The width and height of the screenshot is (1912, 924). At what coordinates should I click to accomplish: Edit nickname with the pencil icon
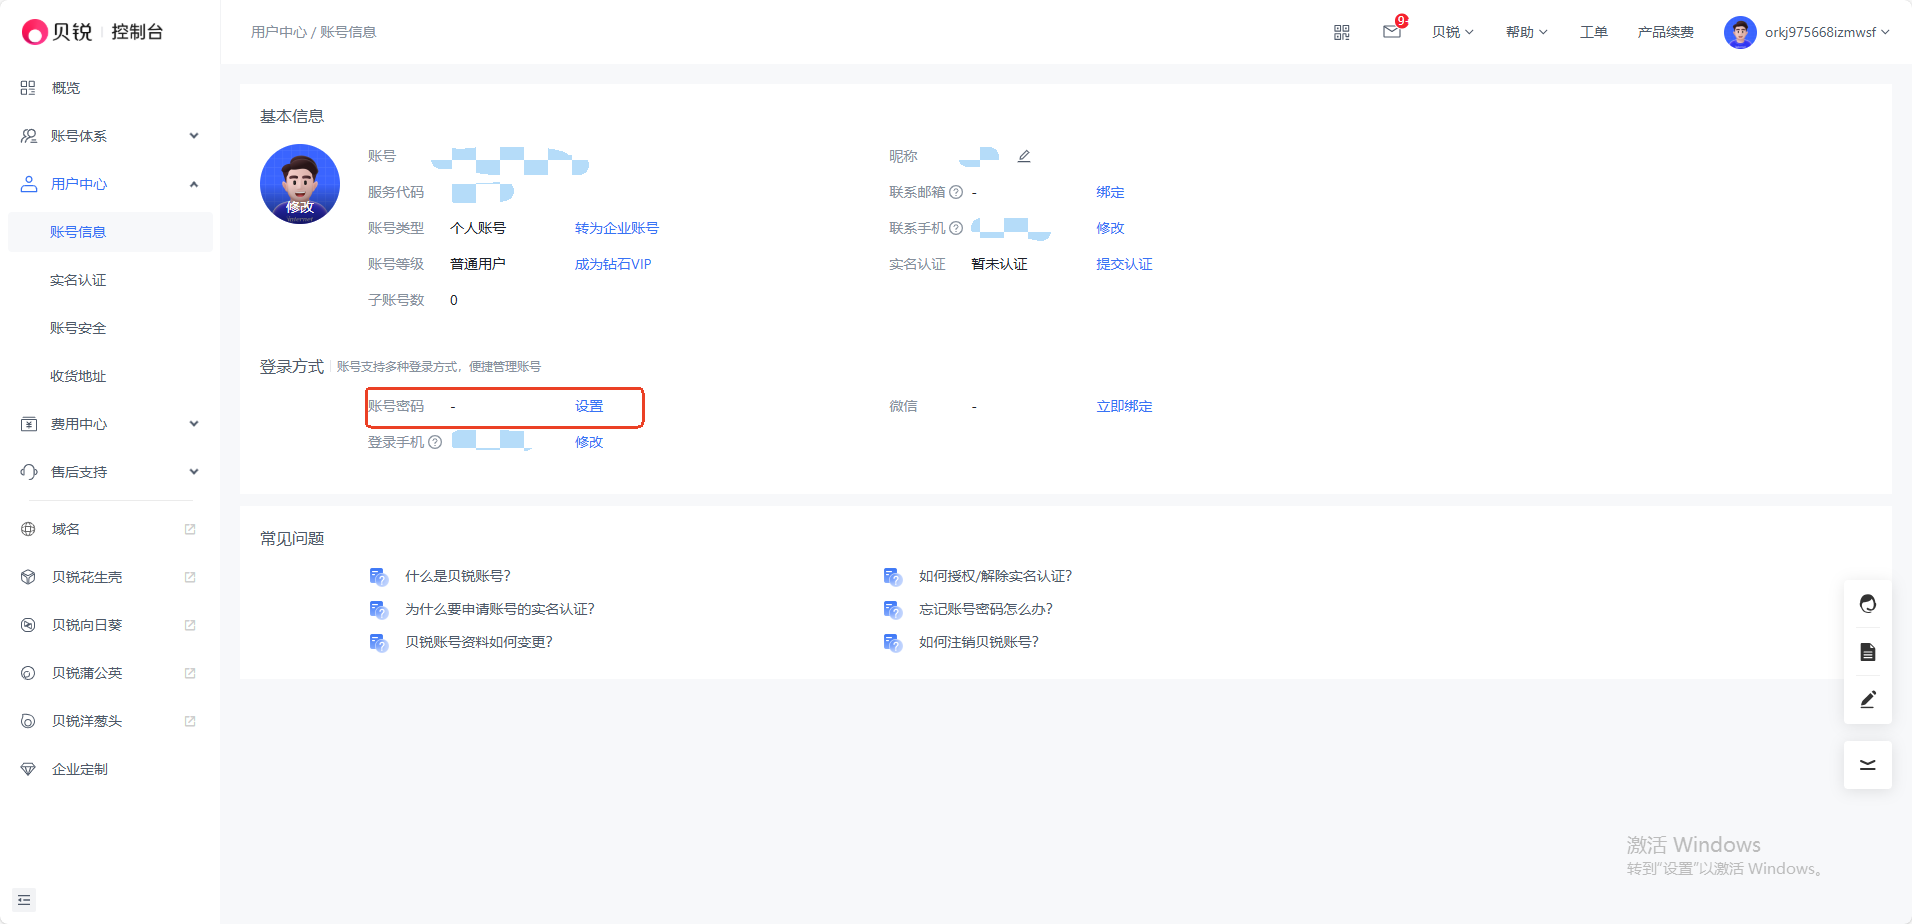1024,156
